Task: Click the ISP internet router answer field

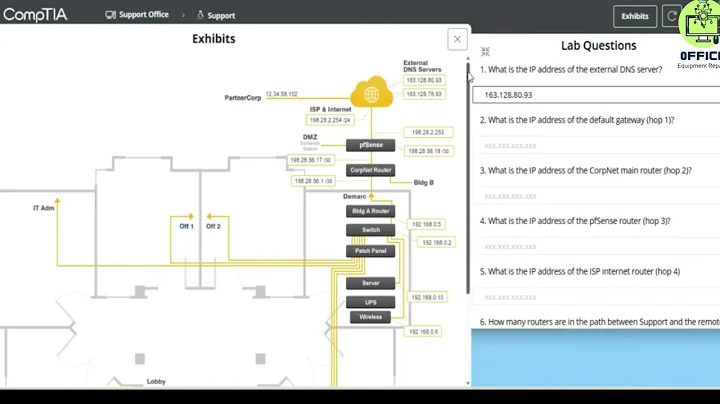Action: [596, 297]
